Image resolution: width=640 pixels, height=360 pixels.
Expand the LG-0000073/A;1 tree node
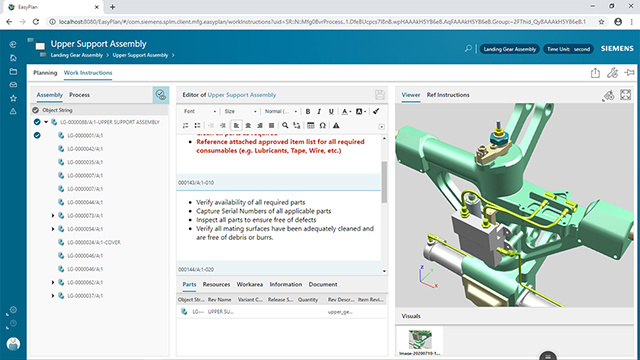(x=53, y=216)
